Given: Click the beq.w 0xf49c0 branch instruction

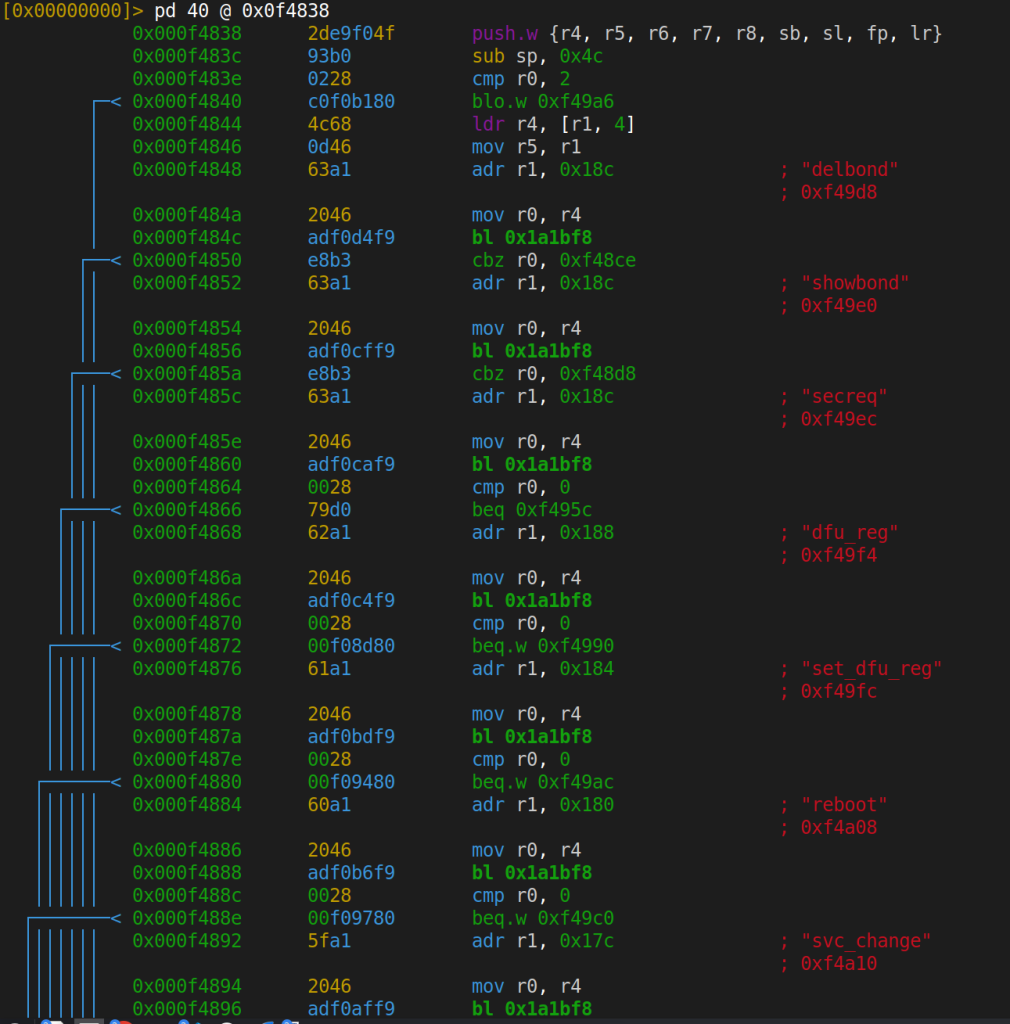Looking at the screenshot, I should [543, 918].
